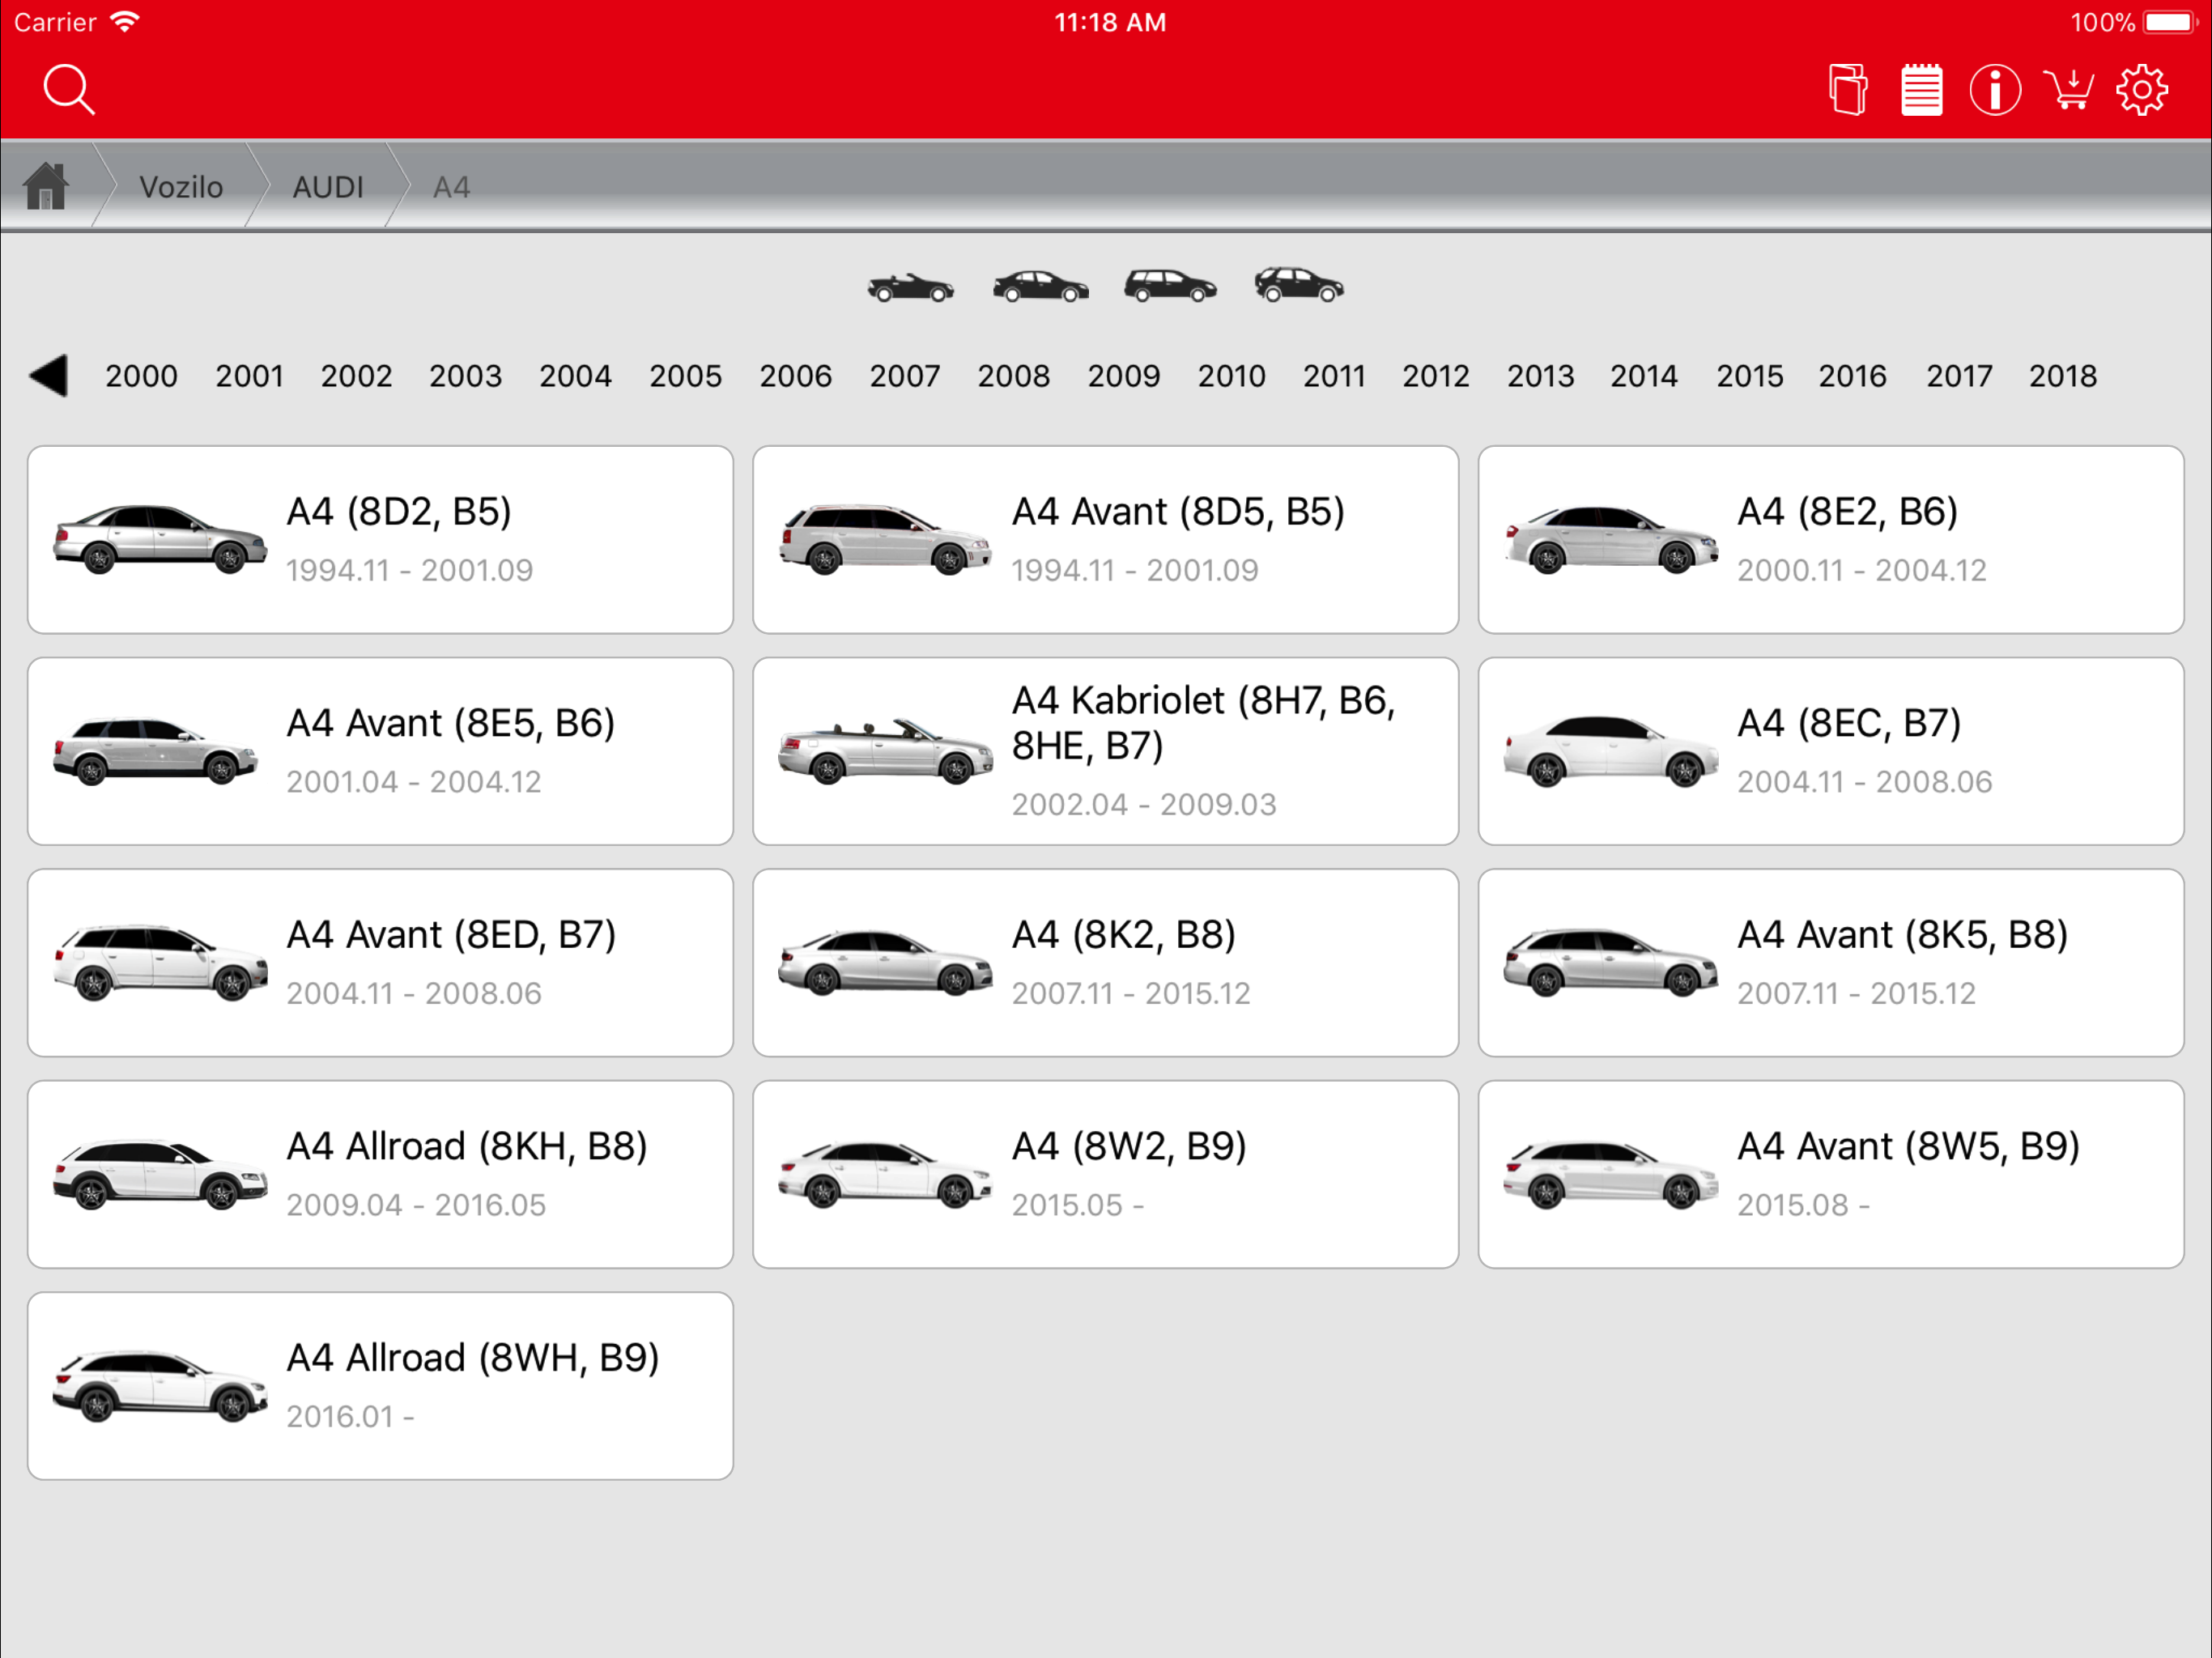Open A4 Allroad (8WH, B9) model
The width and height of the screenshot is (2212, 1658).
click(380, 1385)
